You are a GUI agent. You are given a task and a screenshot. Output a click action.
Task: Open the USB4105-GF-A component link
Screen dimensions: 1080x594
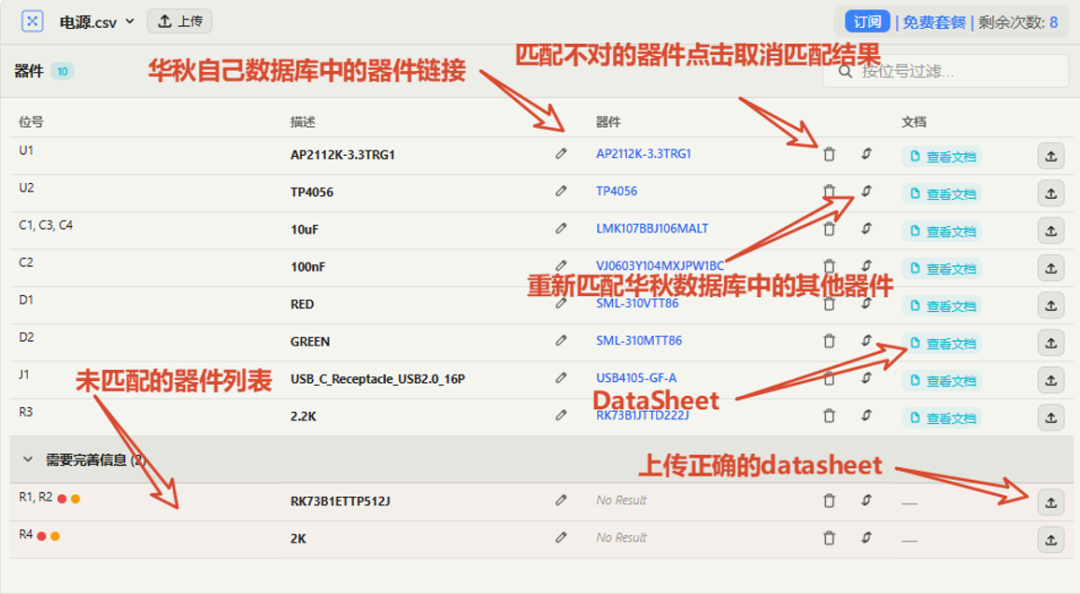636,378
